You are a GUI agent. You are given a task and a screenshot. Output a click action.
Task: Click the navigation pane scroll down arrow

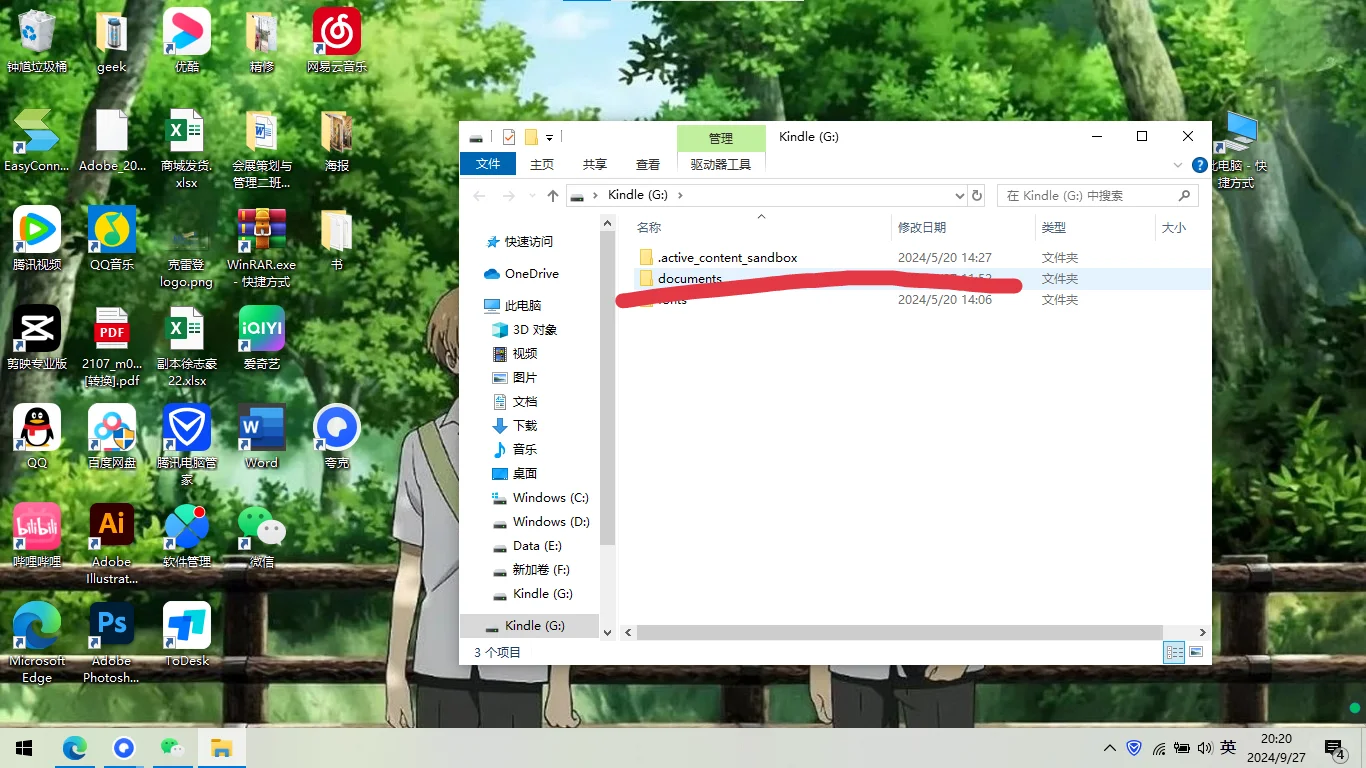[x=607, y=632]
